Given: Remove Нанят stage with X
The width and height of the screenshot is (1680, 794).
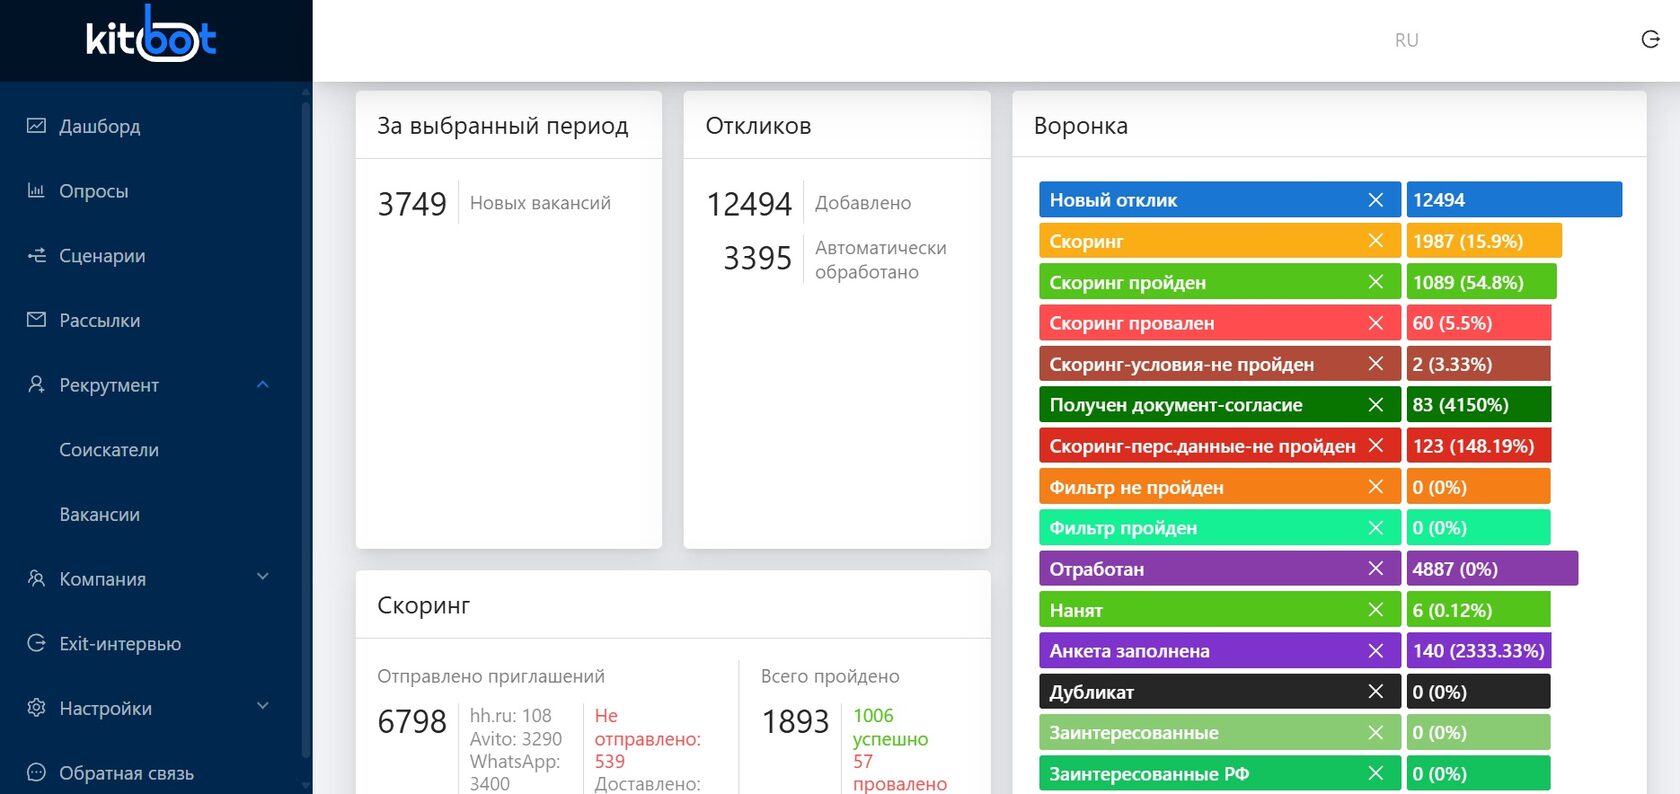Looking at the screenshot, I should [x=1376, y=610].
